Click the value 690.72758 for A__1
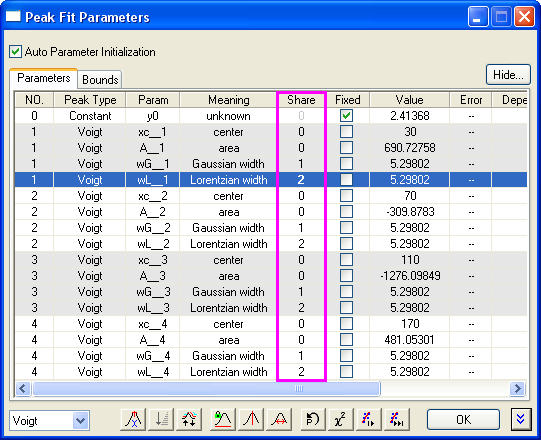 click(410, 148)
